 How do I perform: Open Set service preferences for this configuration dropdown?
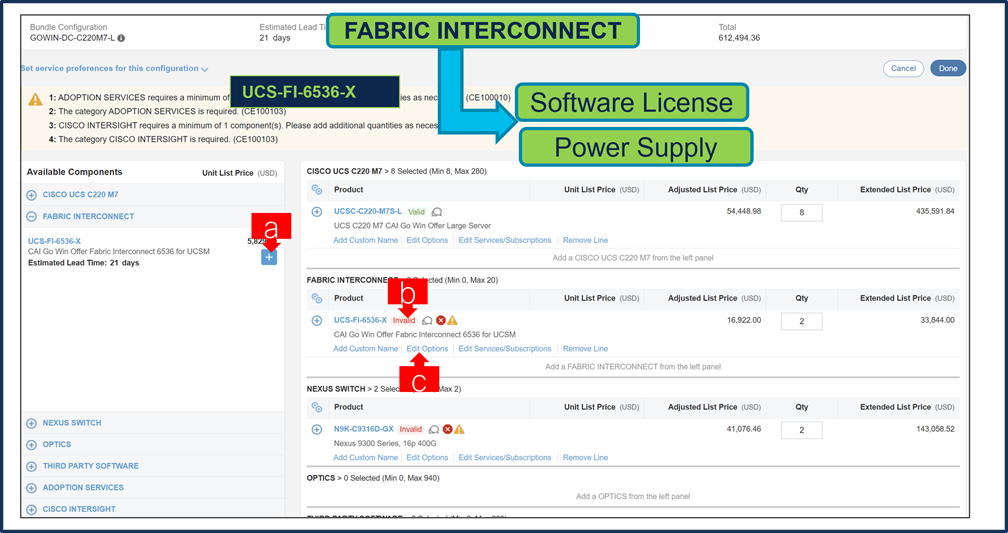(x=114, y=68)
